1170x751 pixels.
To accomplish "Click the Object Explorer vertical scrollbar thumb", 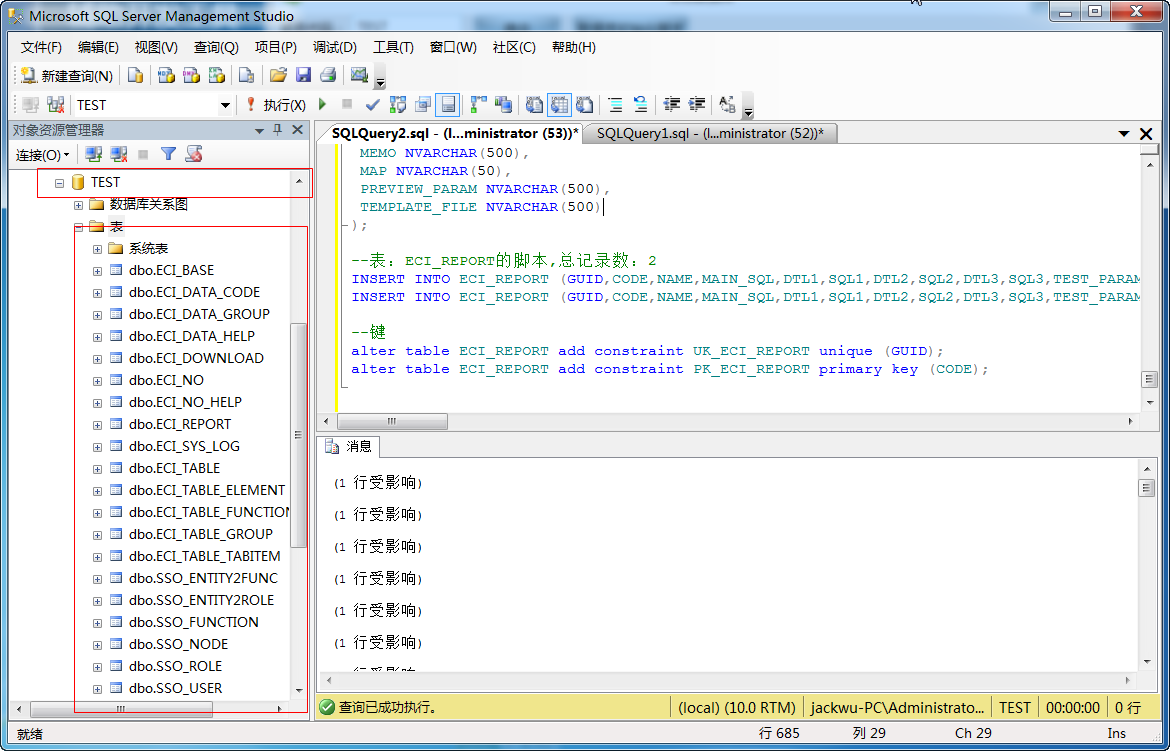I will point(298,434).
